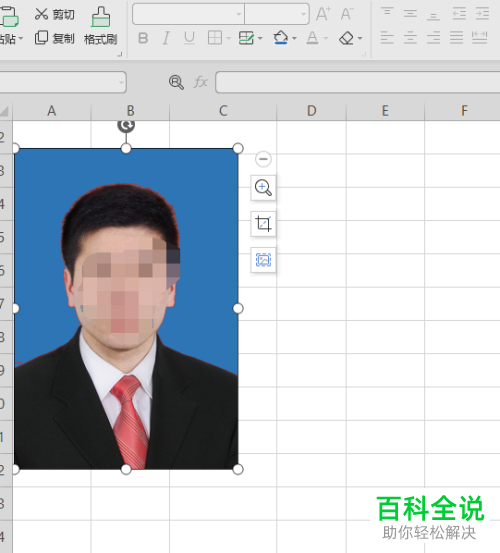The height and width of the screenshot is (553, 500).
Task: Align text left
Action: [387, 37]
